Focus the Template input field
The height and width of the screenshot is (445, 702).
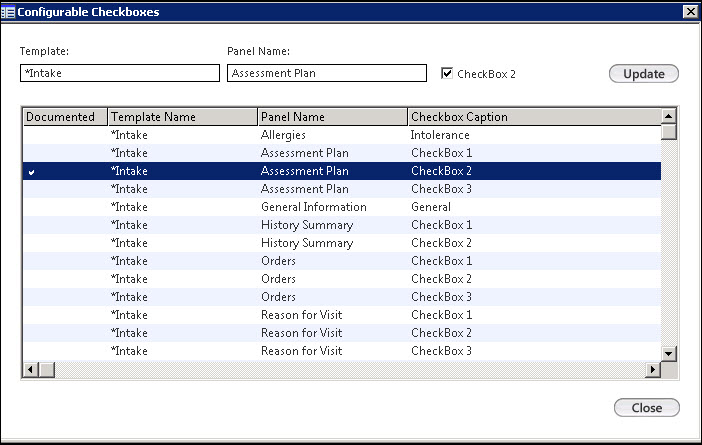(x=120, y=73)
